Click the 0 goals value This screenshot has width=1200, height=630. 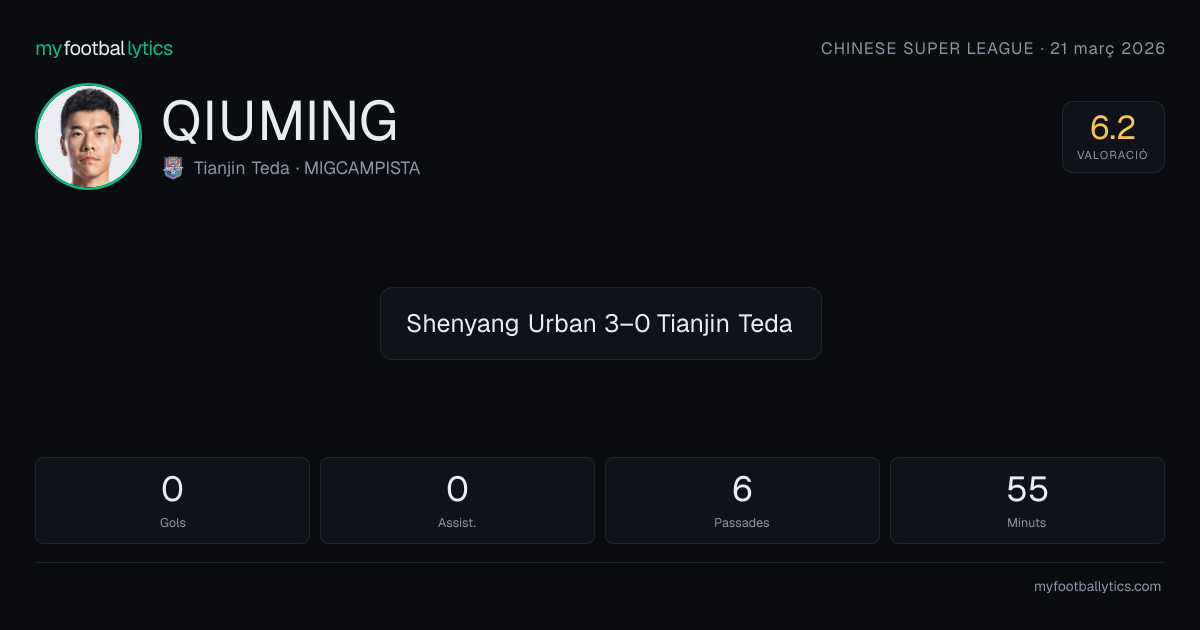(x=172, y=489)
